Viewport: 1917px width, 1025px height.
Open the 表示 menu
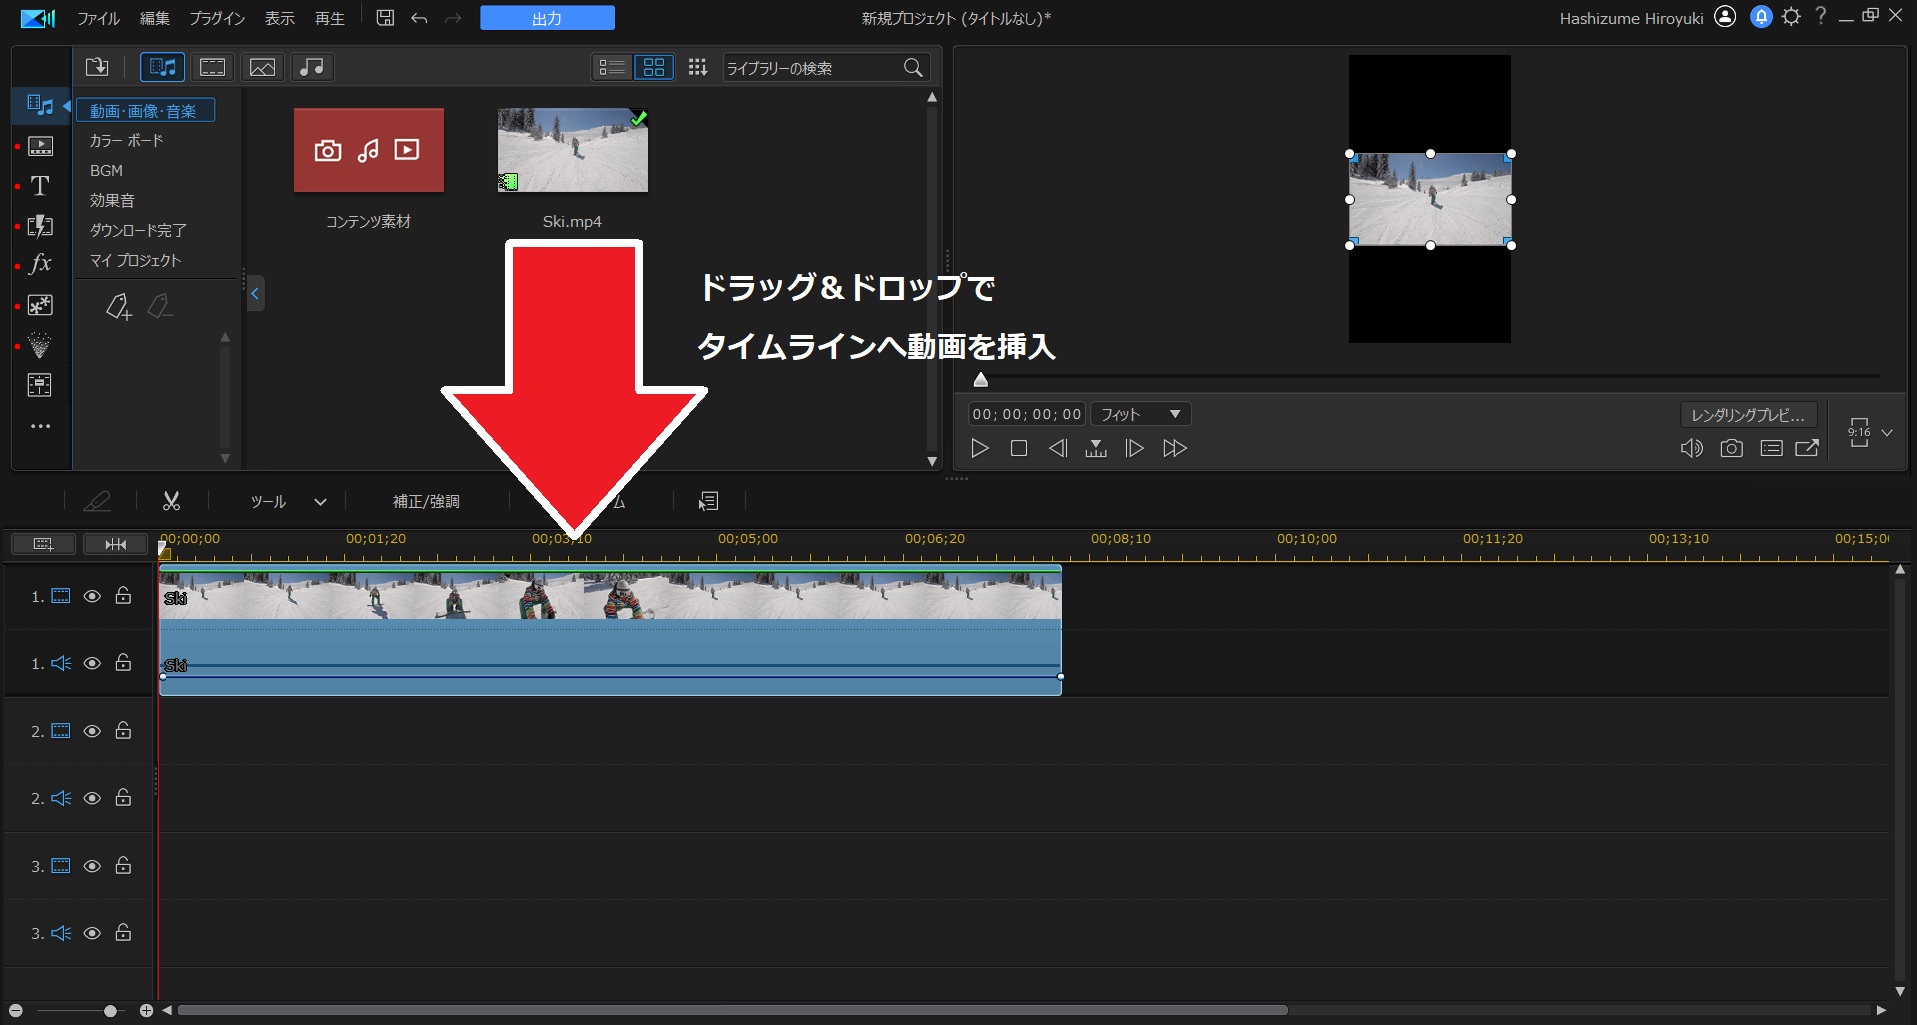click(280, 18)
